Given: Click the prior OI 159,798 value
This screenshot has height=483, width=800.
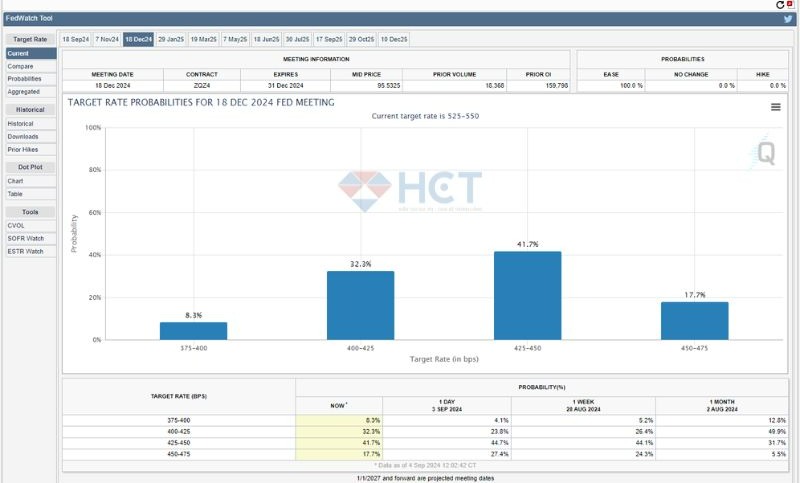Looking at the screenshot, I should click(557, 86).
